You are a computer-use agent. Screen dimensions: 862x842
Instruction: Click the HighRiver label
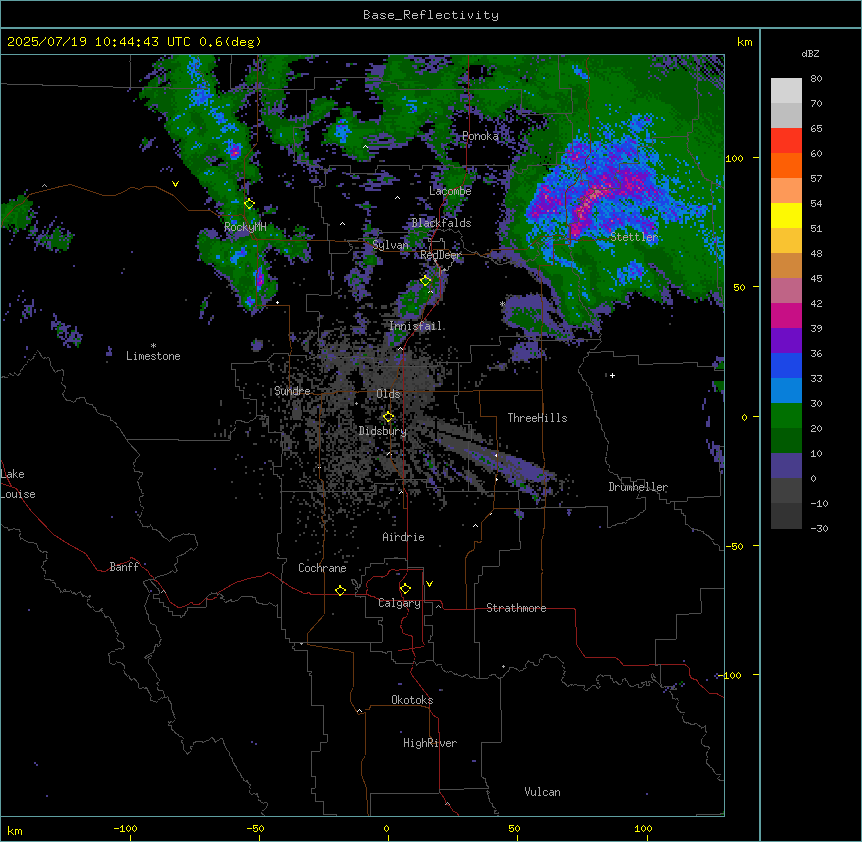coord(430,743)
